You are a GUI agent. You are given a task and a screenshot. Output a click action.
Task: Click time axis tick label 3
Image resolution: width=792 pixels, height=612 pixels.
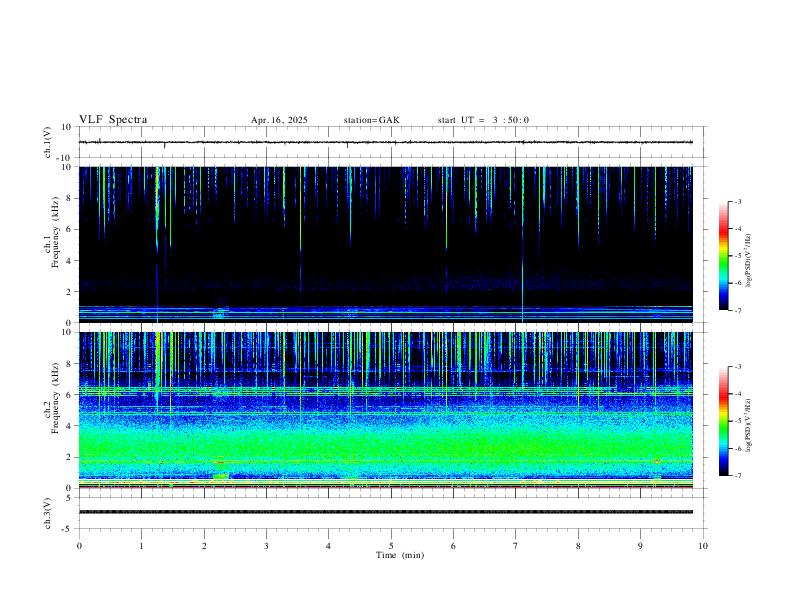(266, 546)
